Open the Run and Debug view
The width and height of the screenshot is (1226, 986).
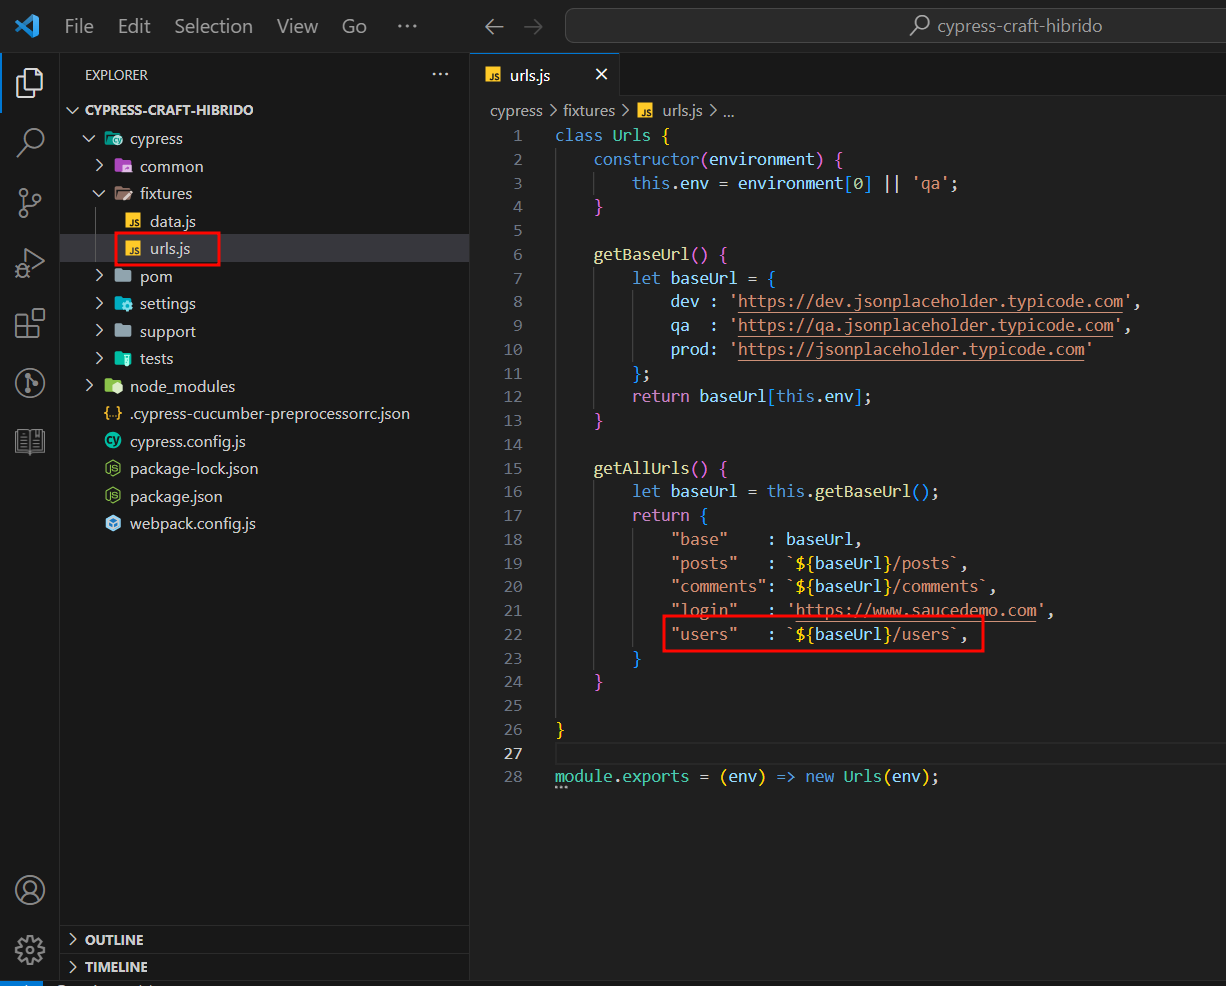tap(30, 263)
